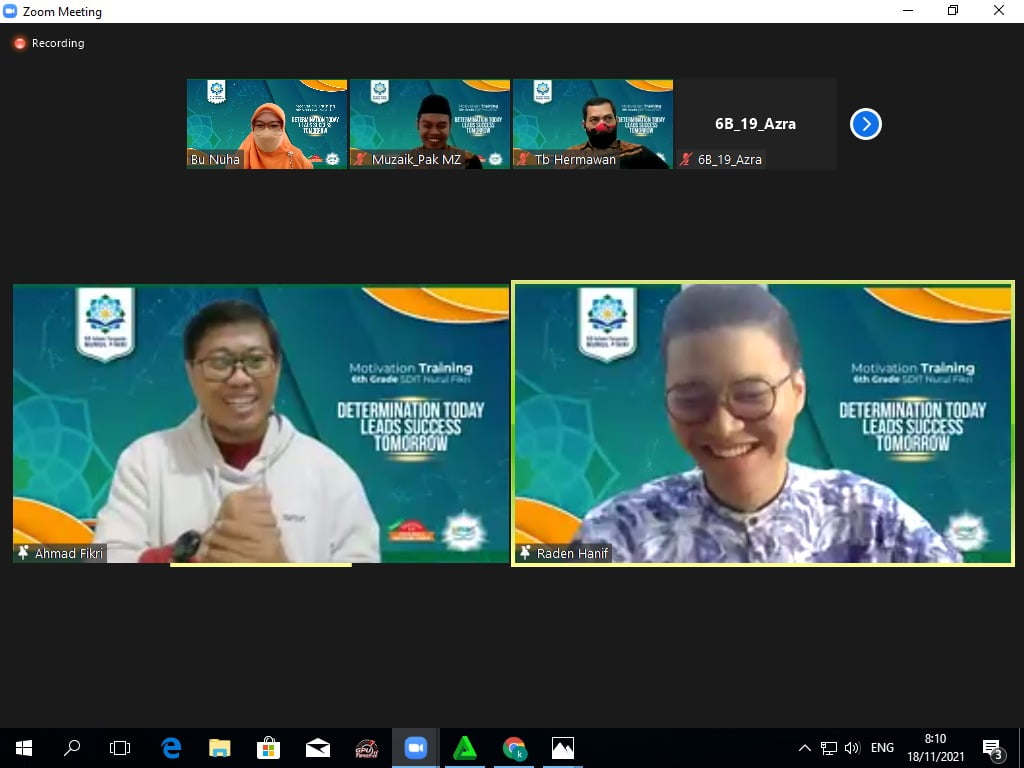Open the ENG language input selector
The image size is (1024, 768).
tap(882, 748)
